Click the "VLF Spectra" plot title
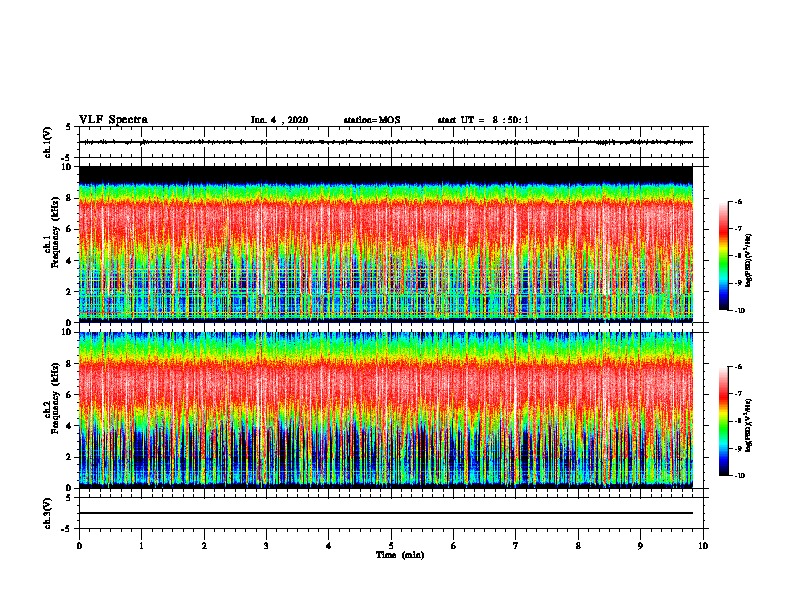 (x=113, y=120)
